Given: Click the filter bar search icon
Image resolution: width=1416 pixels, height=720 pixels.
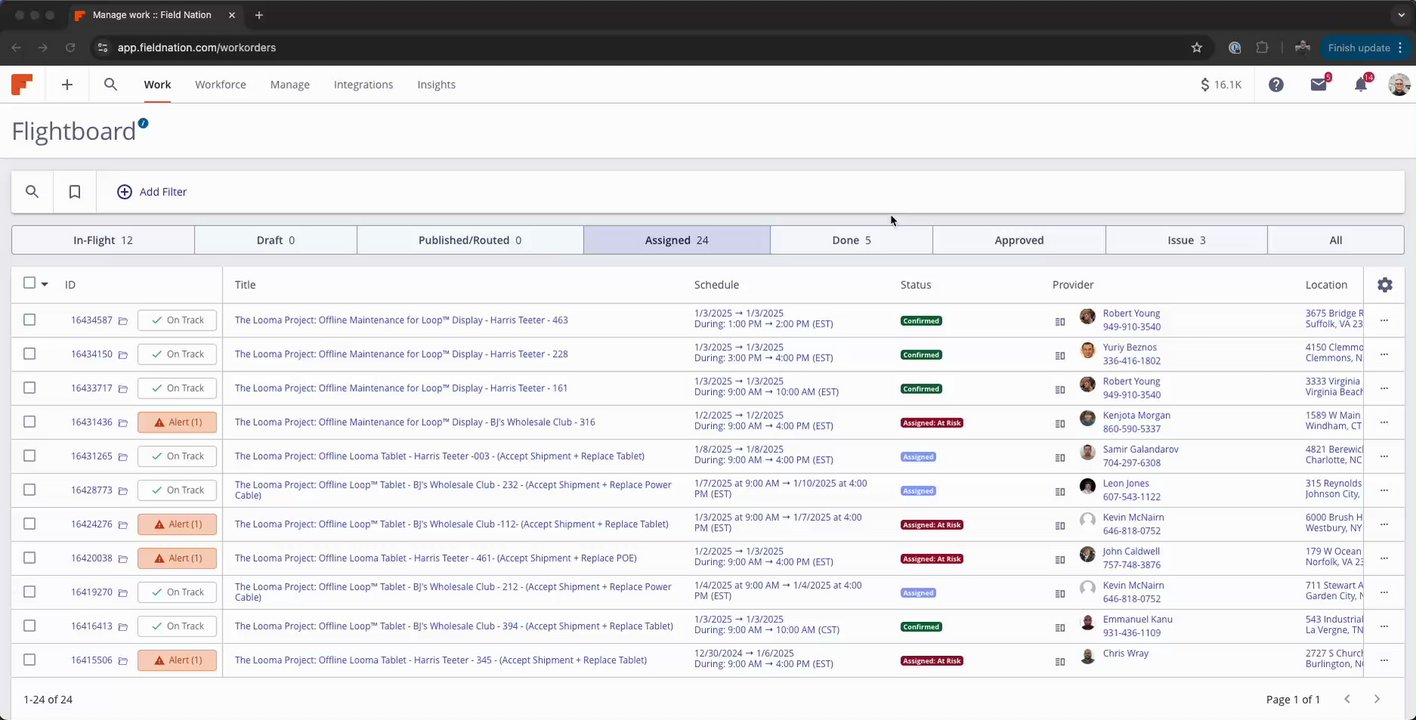Looking at the screenshot, I should (32, 192).
